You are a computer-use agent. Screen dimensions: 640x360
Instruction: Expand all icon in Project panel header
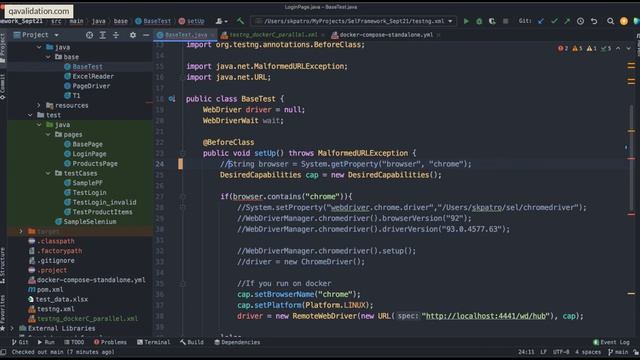pyautogui.click(x=103, y=35)
